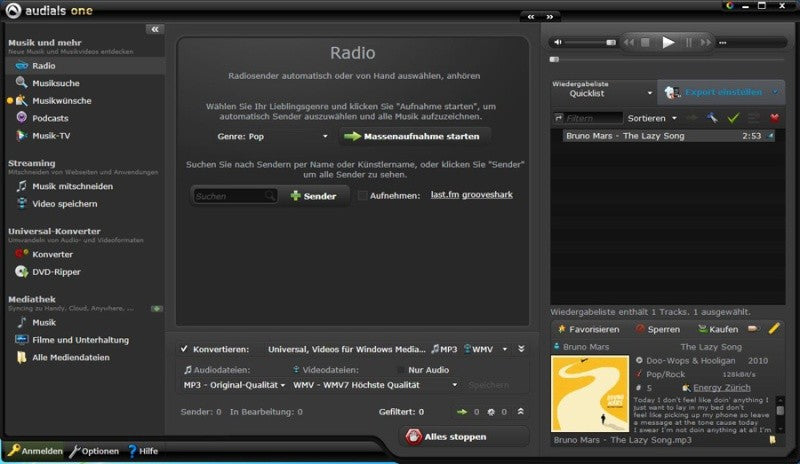Click the Sender button with the plus
Viewport: 800px width, 464px height.
pyautogui.click(x=313, y=196)
